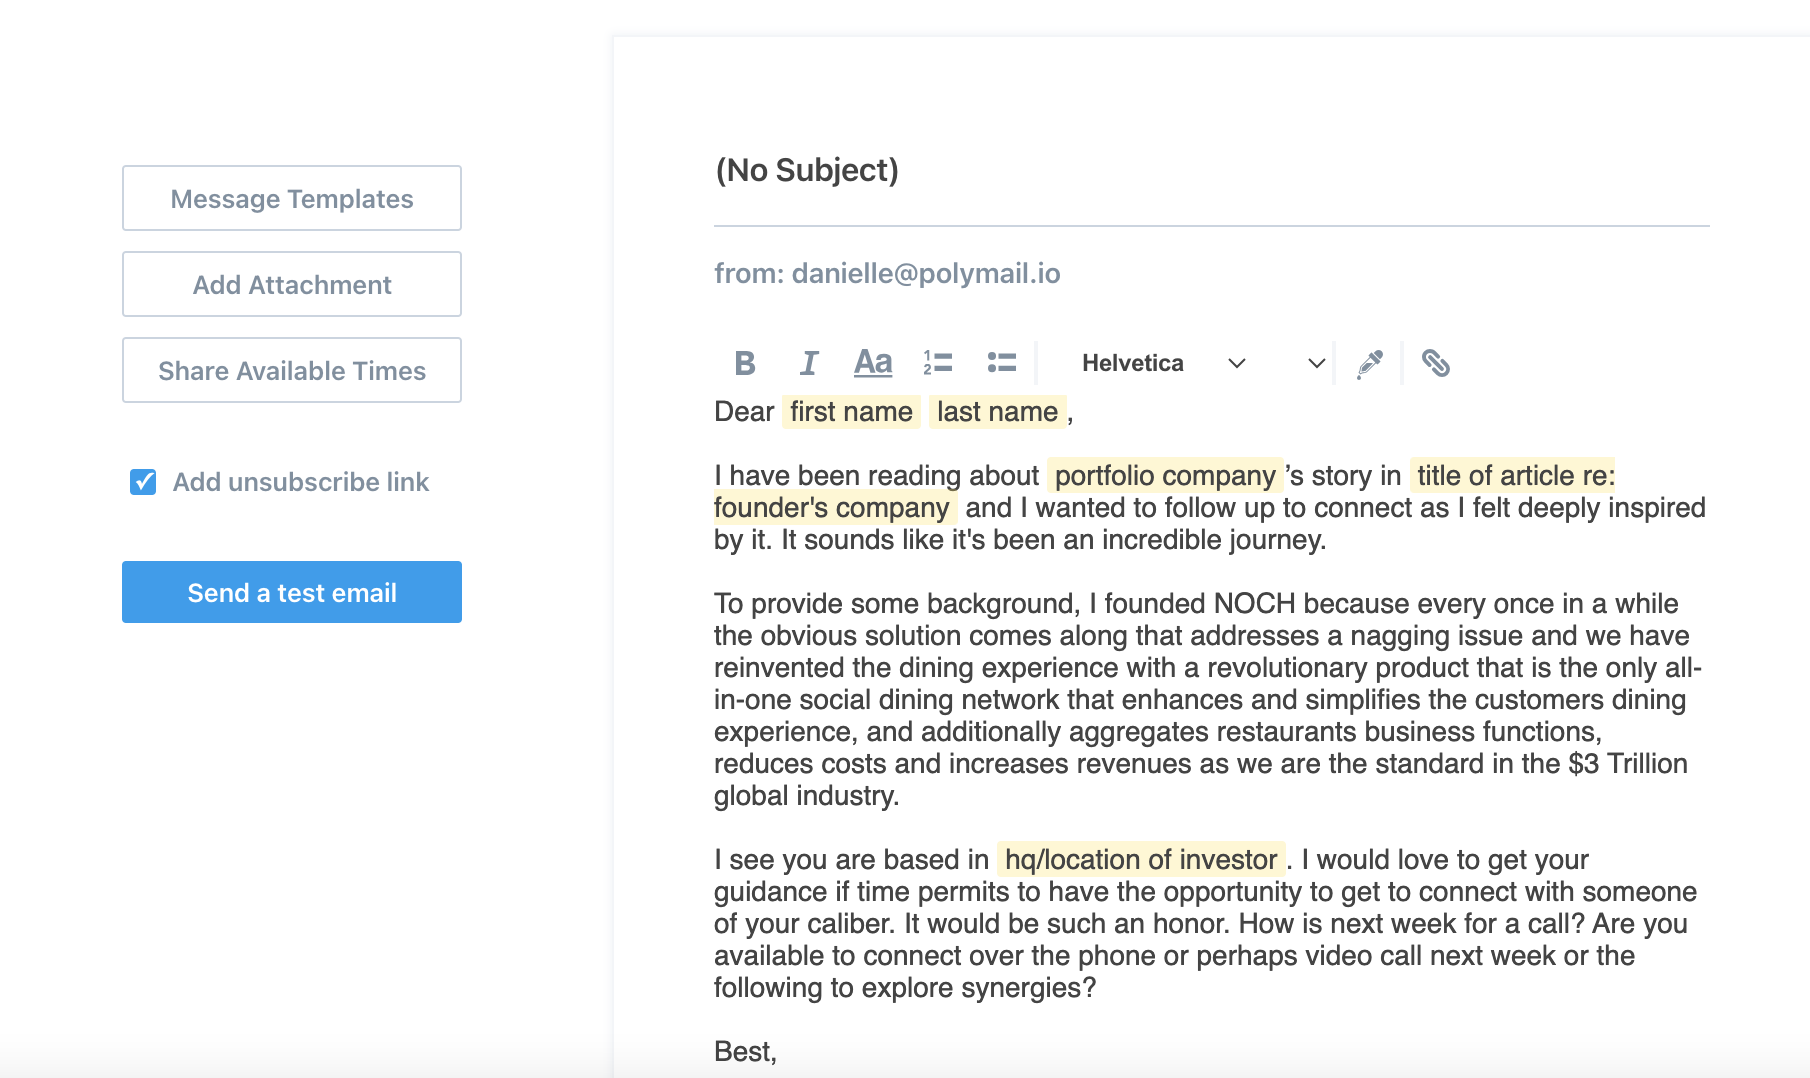Open the Aa text style options

tap(873, 363)
